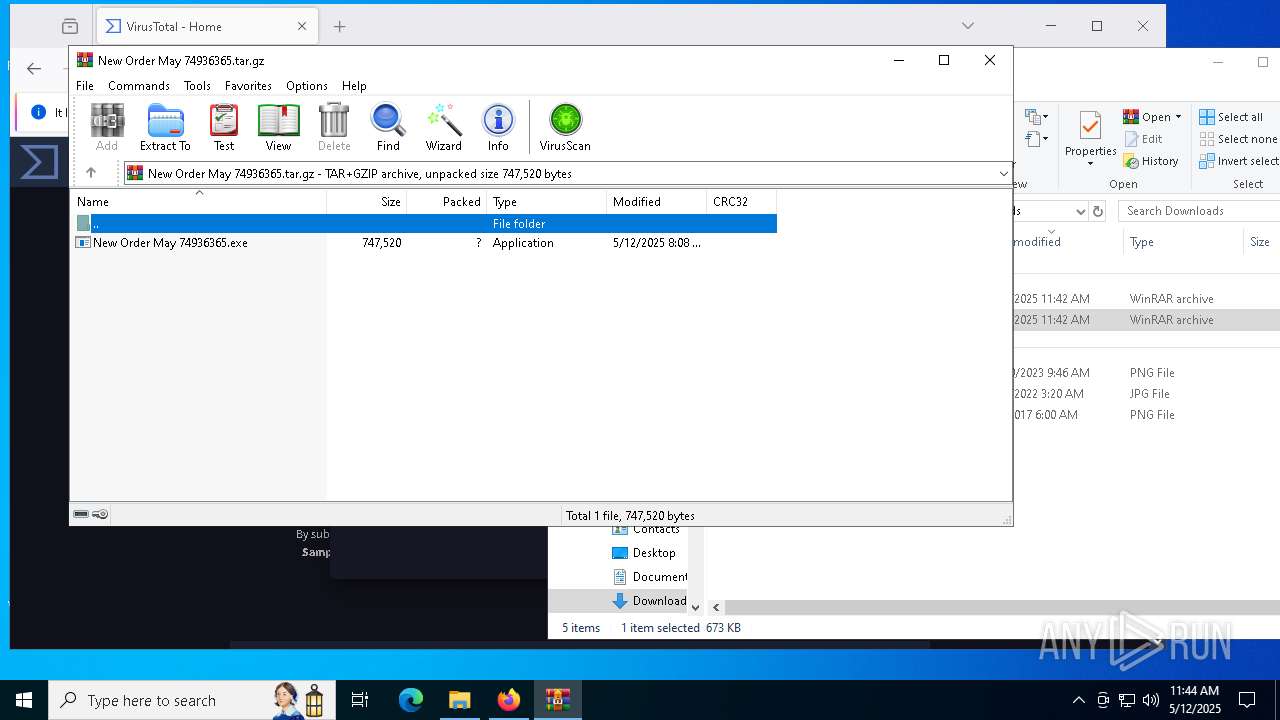
Task: Click the taskbar search box
Action: (190, 700)
